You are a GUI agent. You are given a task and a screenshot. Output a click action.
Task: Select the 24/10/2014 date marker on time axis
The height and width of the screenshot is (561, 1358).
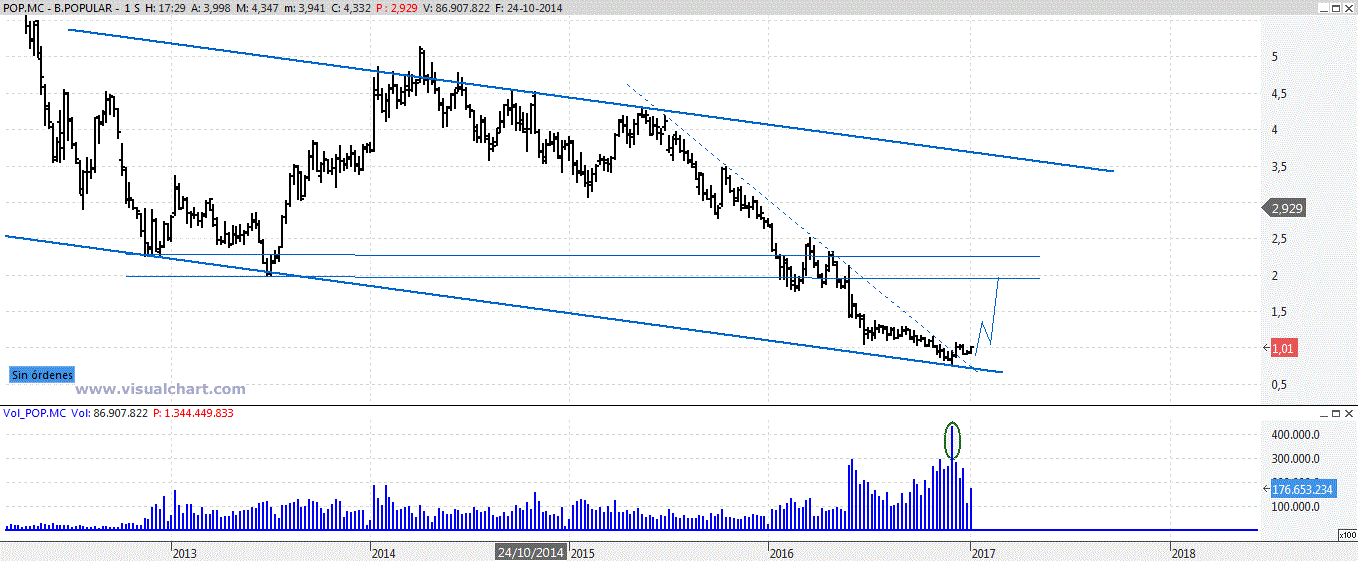pos(531,552)
